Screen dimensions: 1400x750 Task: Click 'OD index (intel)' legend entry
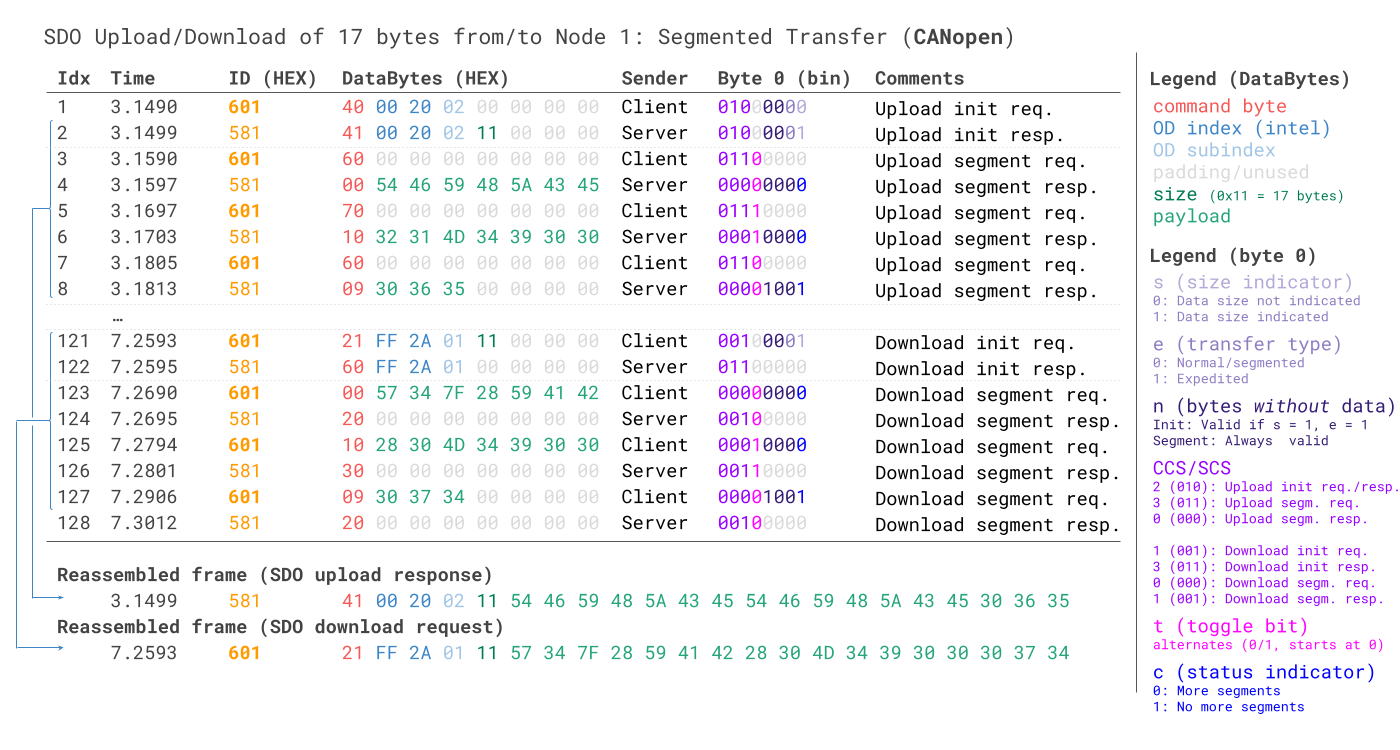[x=1242, y=128]
